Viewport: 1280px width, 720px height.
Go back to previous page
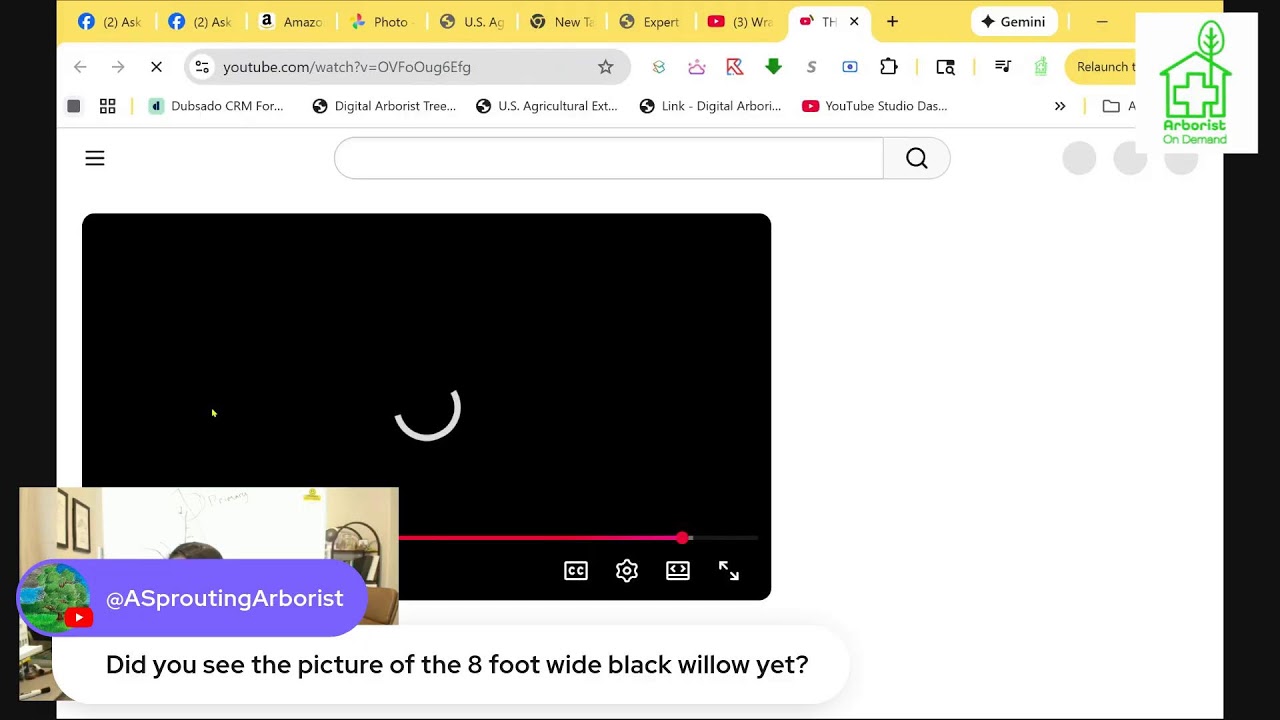pos(80,67)
